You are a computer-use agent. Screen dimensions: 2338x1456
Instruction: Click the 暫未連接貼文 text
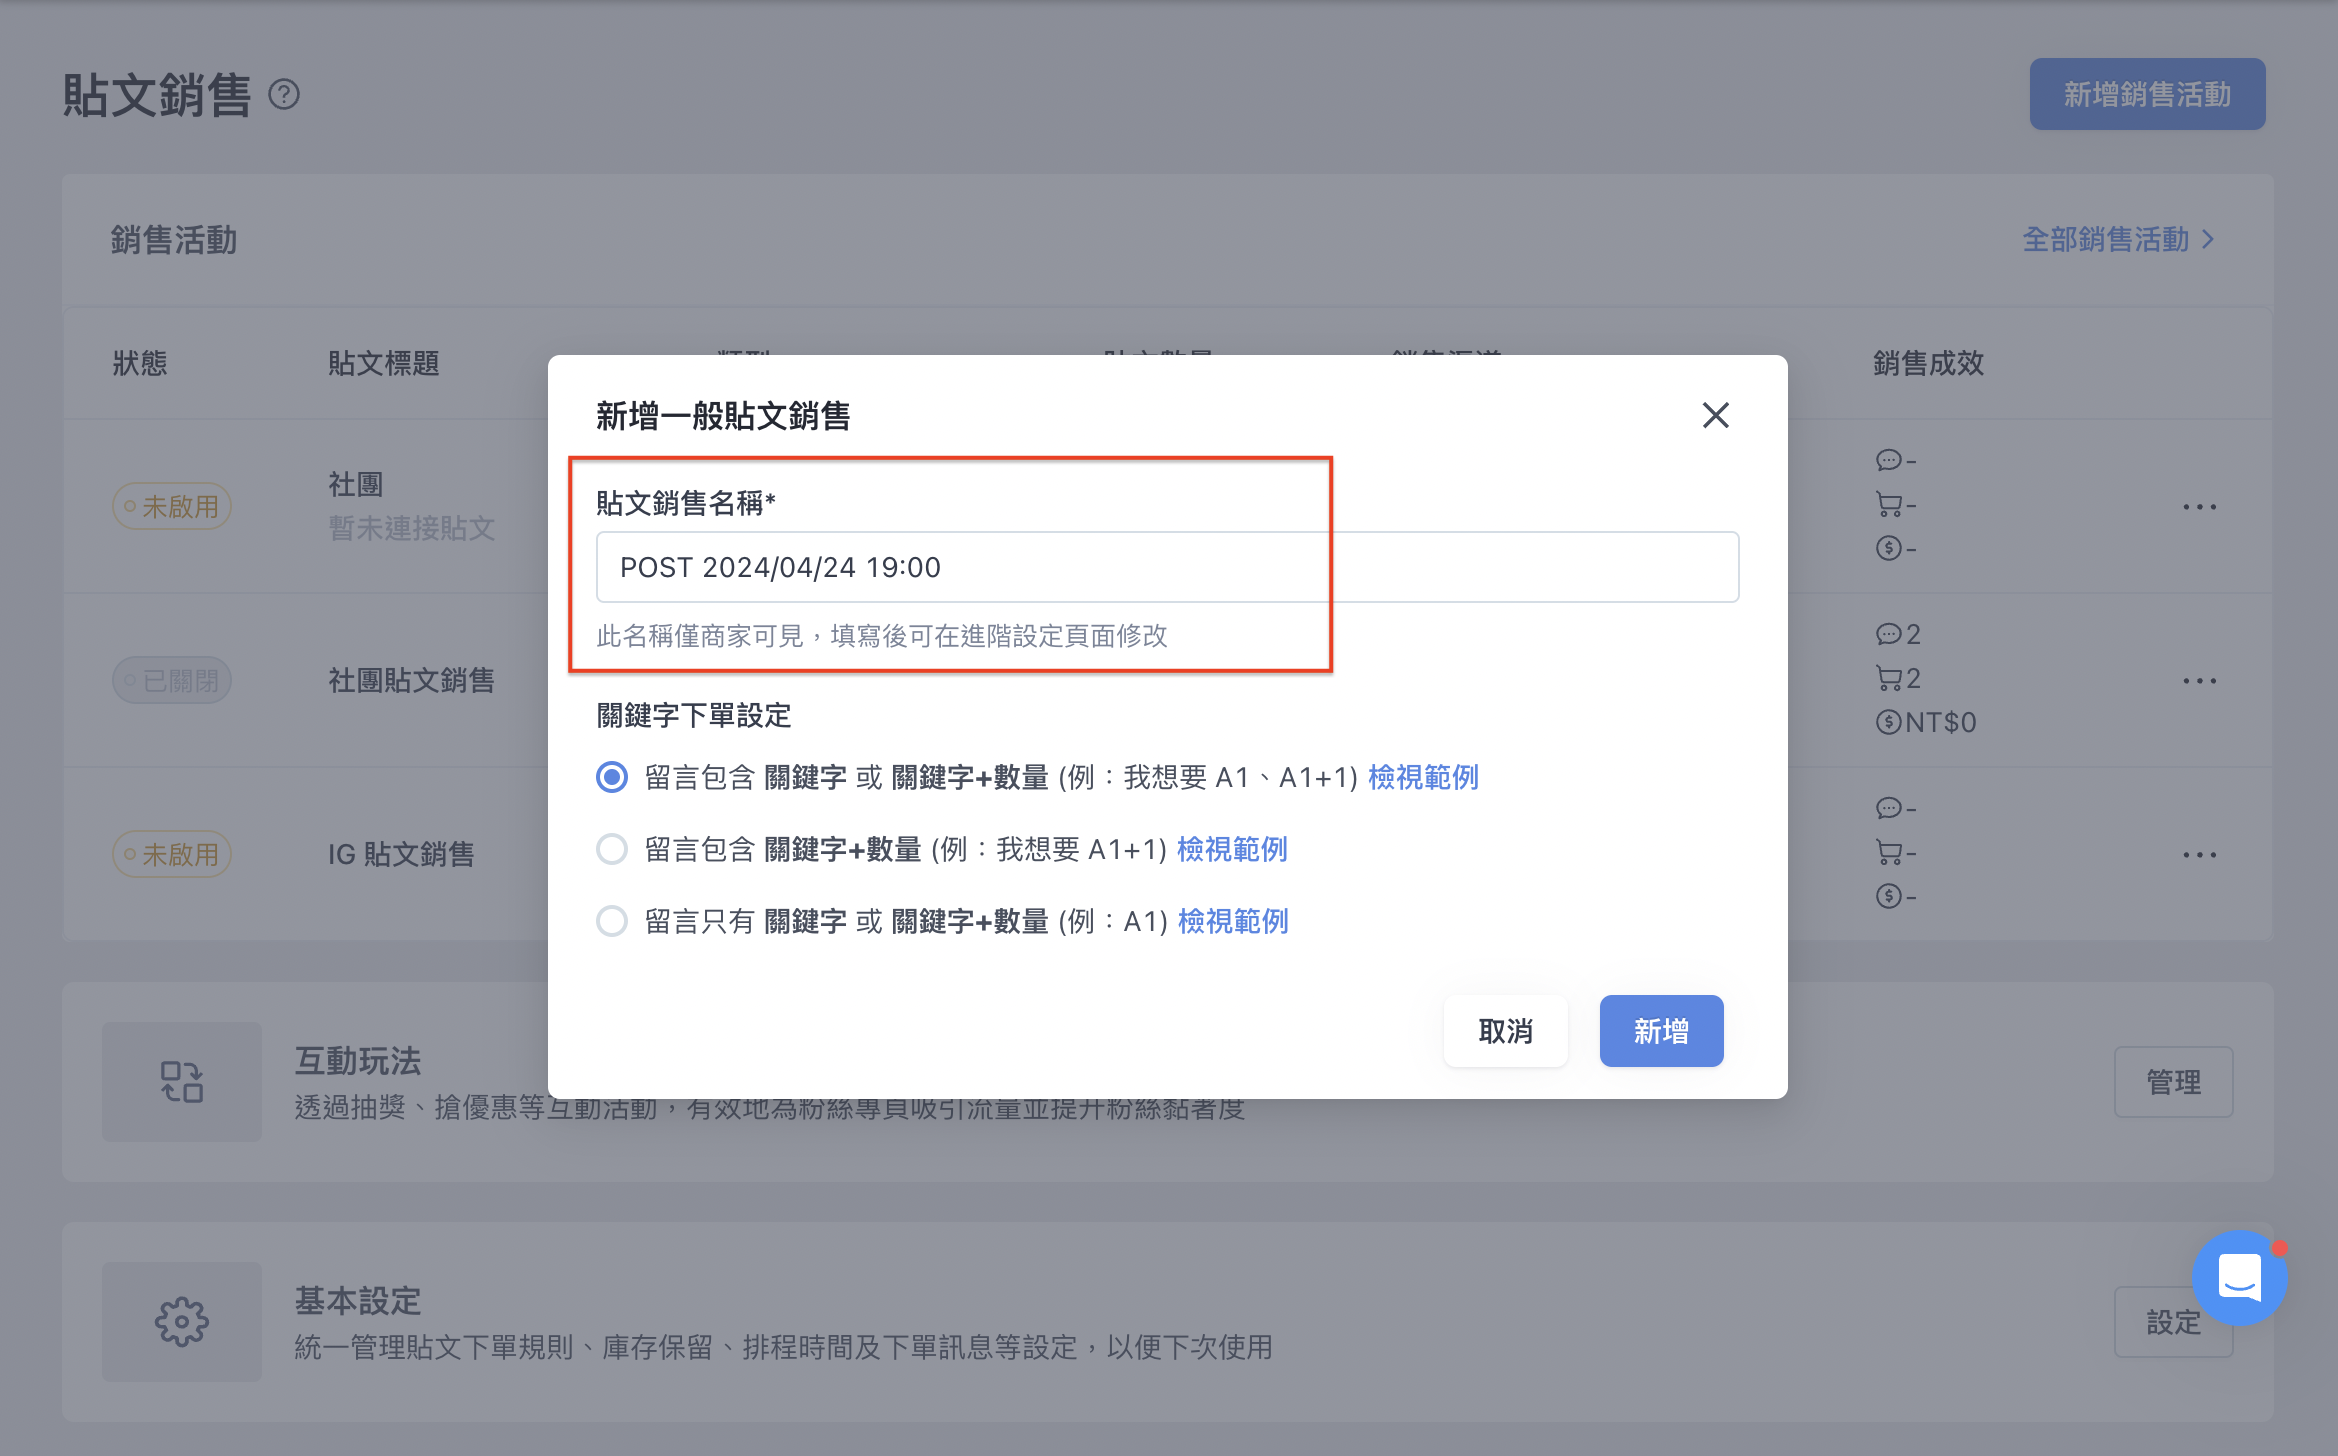pyautogui.click(x=412, y=528)
